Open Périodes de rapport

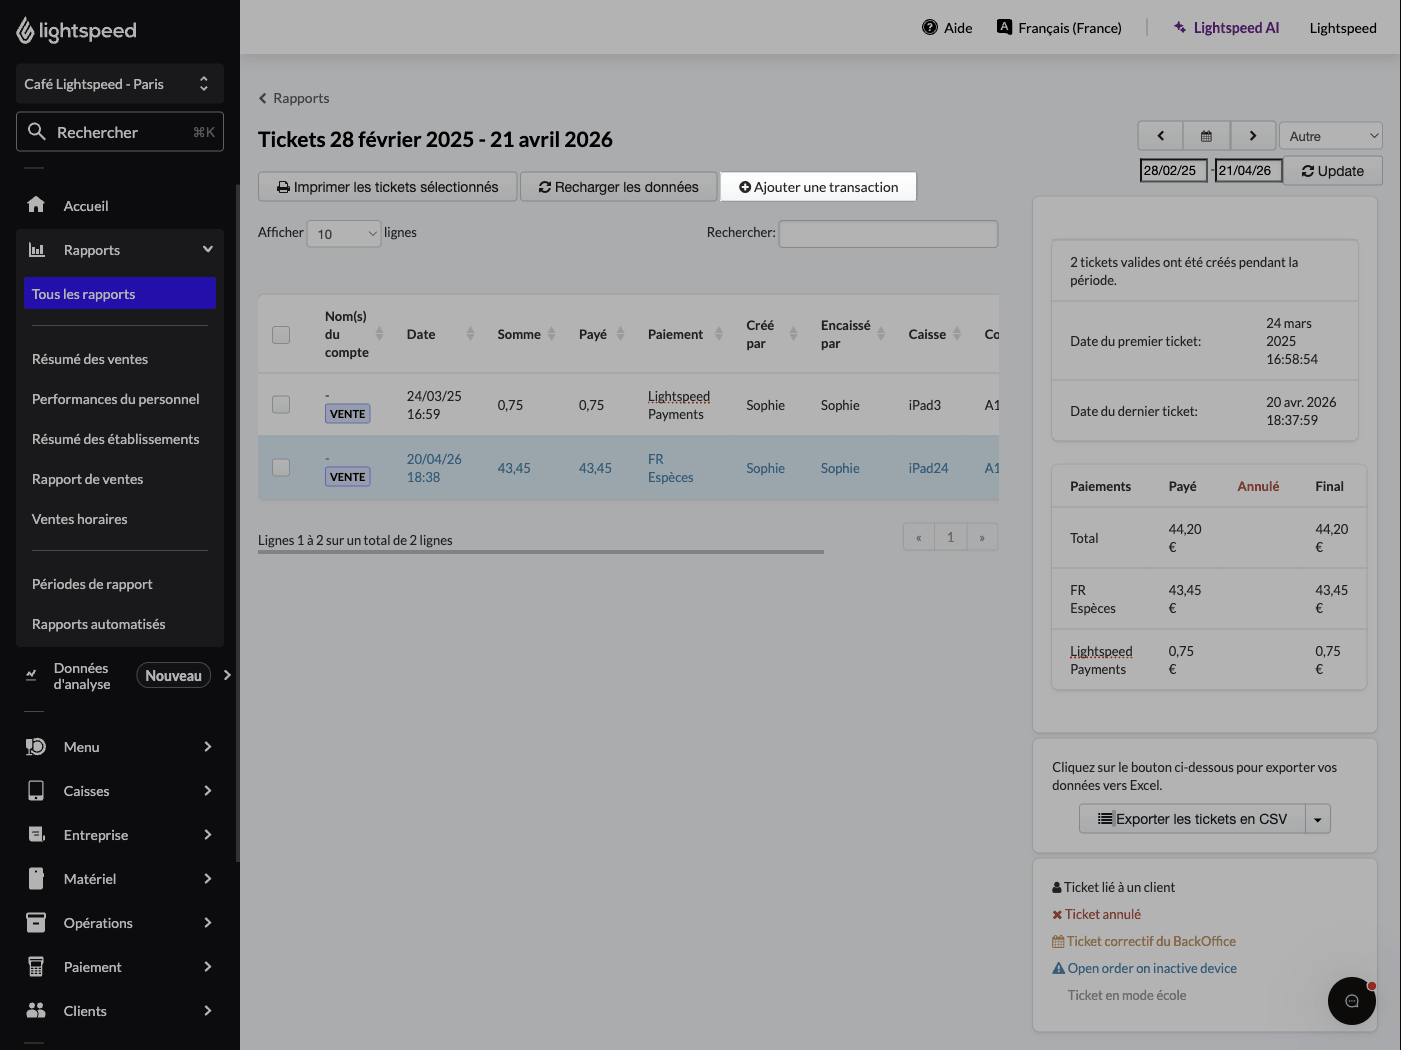click(x=92, y=584)
